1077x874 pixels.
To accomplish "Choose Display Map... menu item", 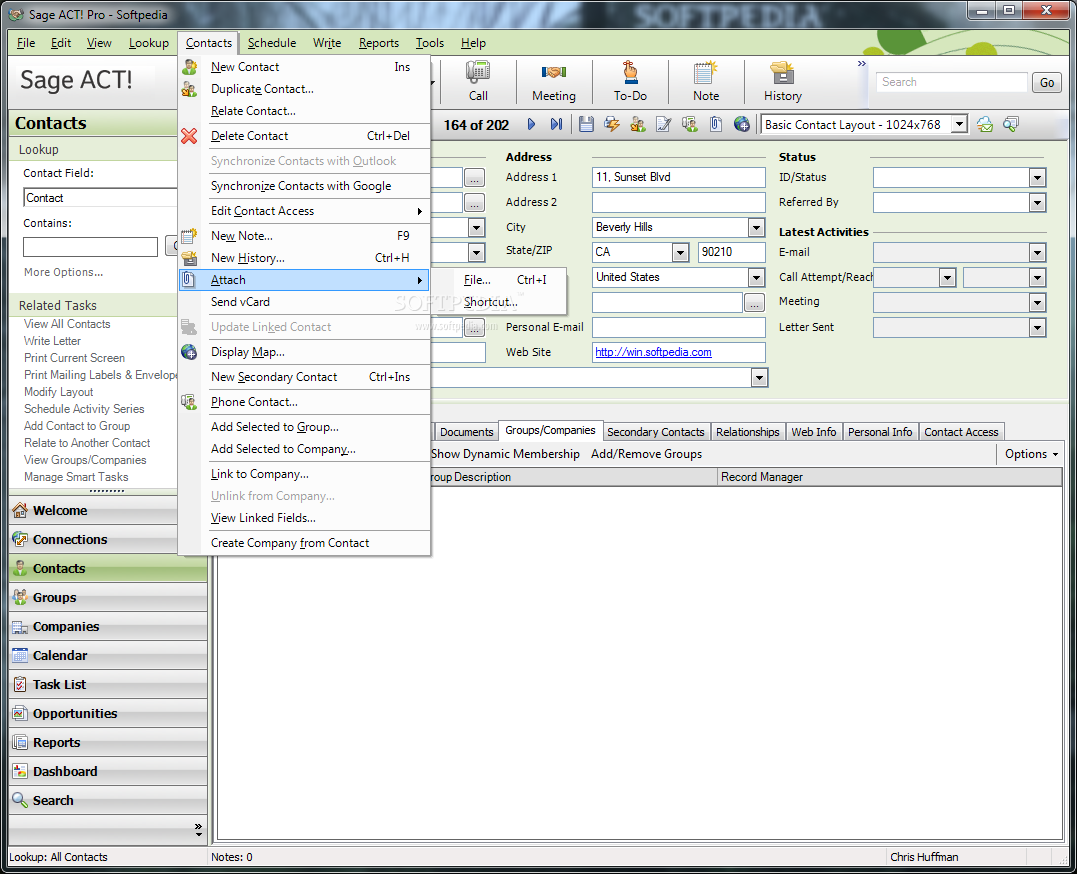I will 304,352.
